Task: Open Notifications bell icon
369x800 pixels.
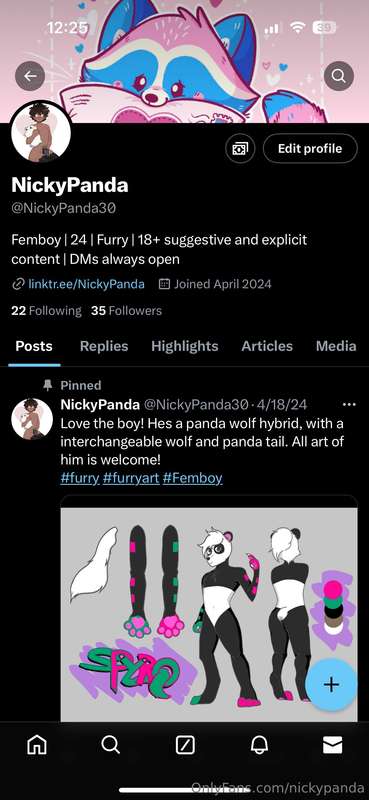Action: [x=259, y=746]
